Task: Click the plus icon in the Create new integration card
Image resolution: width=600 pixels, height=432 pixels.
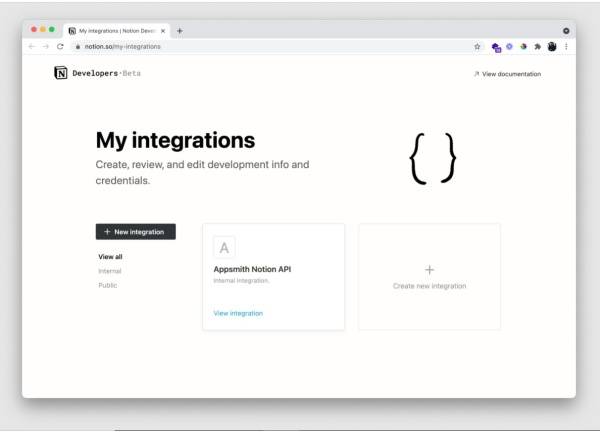Action: (x=429, y=270)
